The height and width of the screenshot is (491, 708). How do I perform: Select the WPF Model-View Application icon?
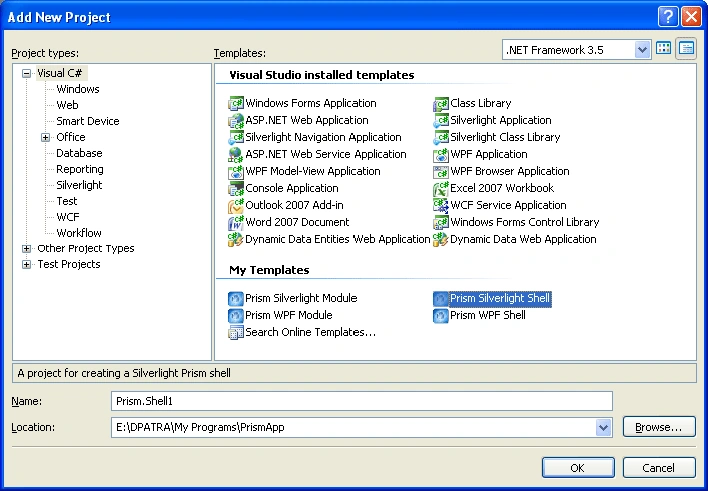click(236, 172)
